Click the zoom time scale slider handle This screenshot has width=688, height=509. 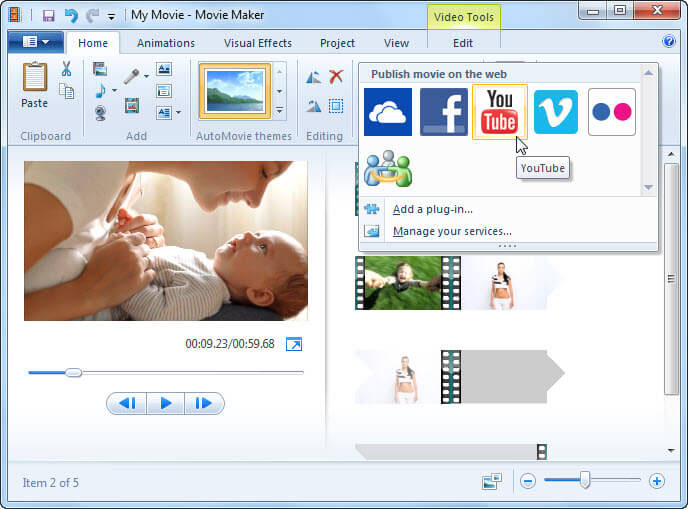click(584, 480)
